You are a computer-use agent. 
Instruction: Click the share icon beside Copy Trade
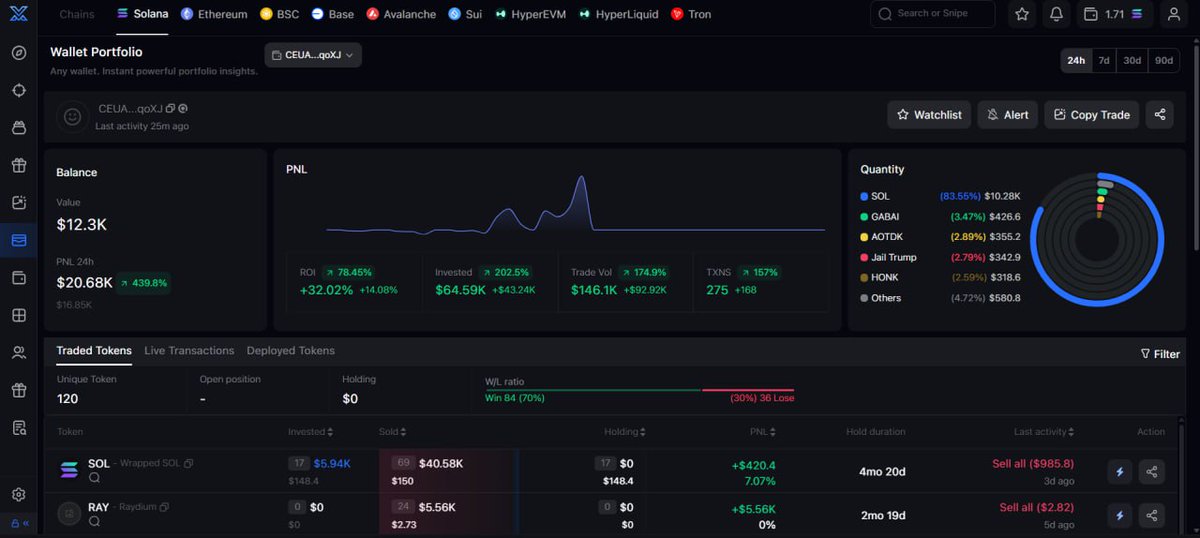point(1160,115)
